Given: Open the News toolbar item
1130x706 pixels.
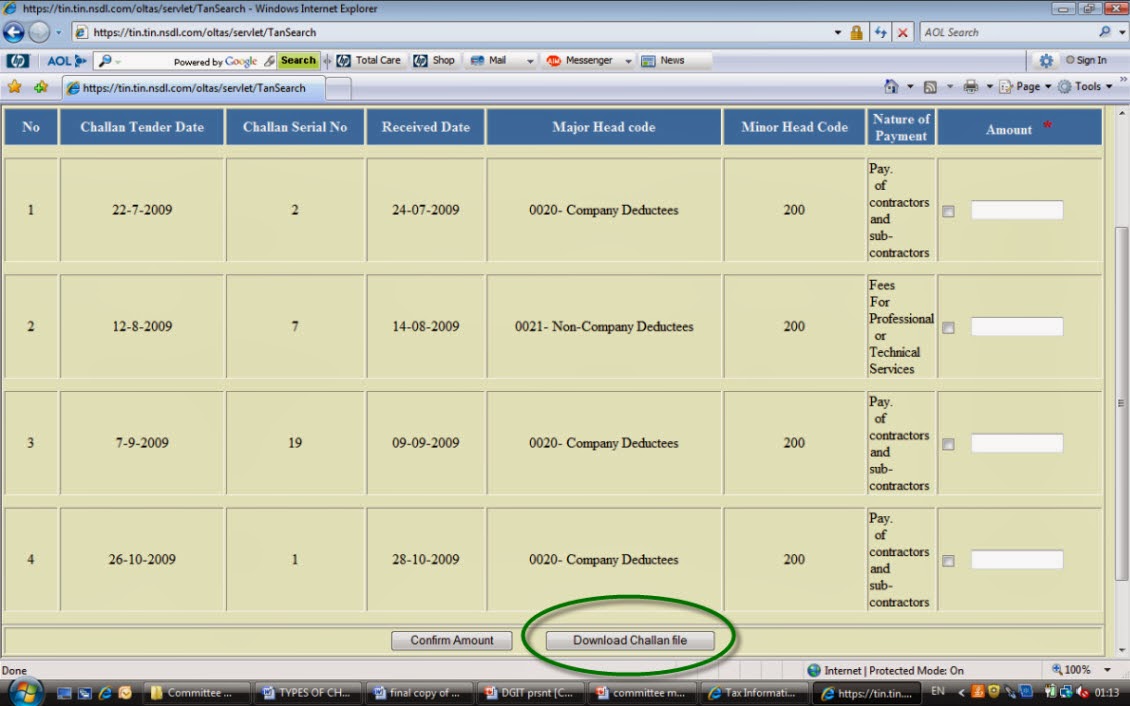Looking at the screenshot, I should pos(663,61).
